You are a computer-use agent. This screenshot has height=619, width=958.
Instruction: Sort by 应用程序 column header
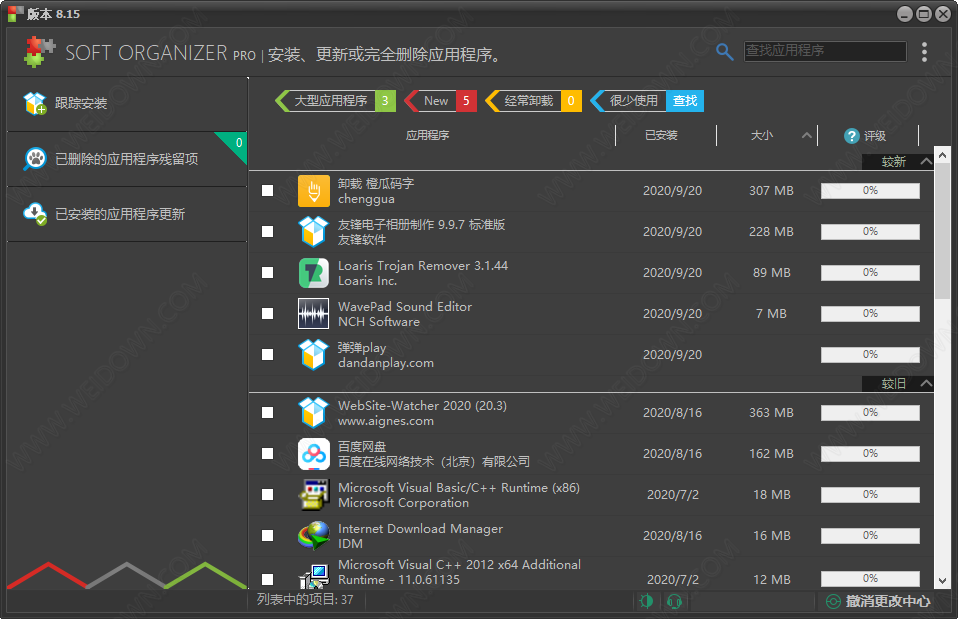[x=428, y=135]
